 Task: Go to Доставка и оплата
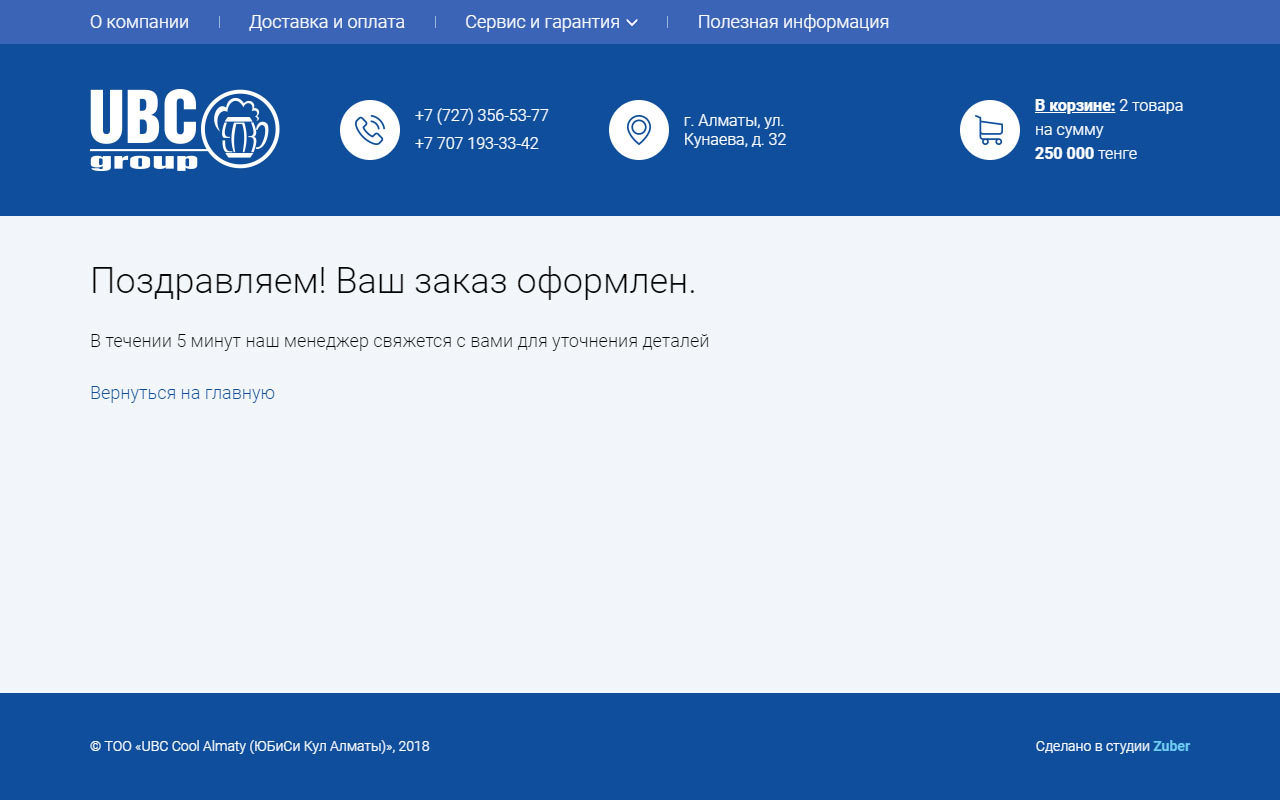pos(327,22)
